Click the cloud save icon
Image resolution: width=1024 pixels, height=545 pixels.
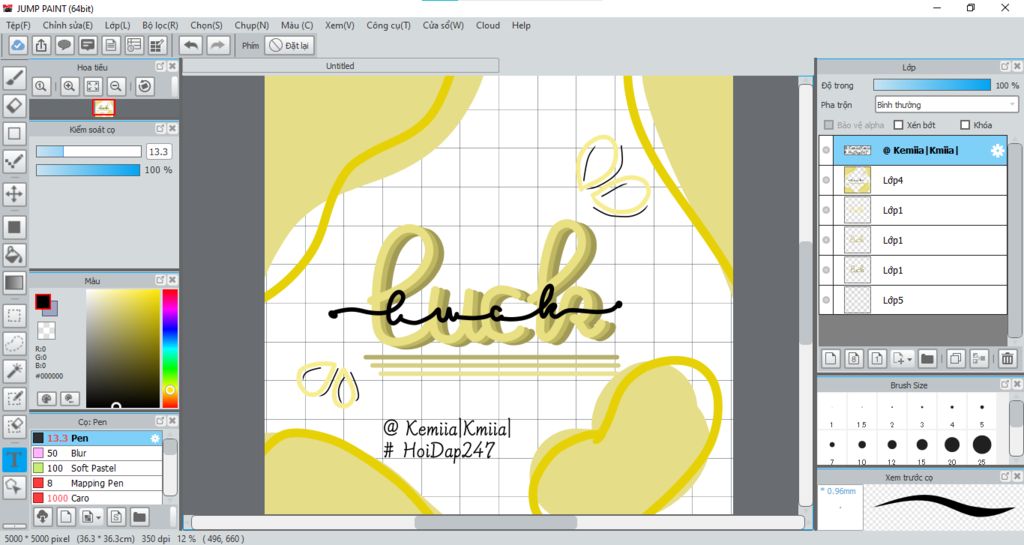pos(18,45)
